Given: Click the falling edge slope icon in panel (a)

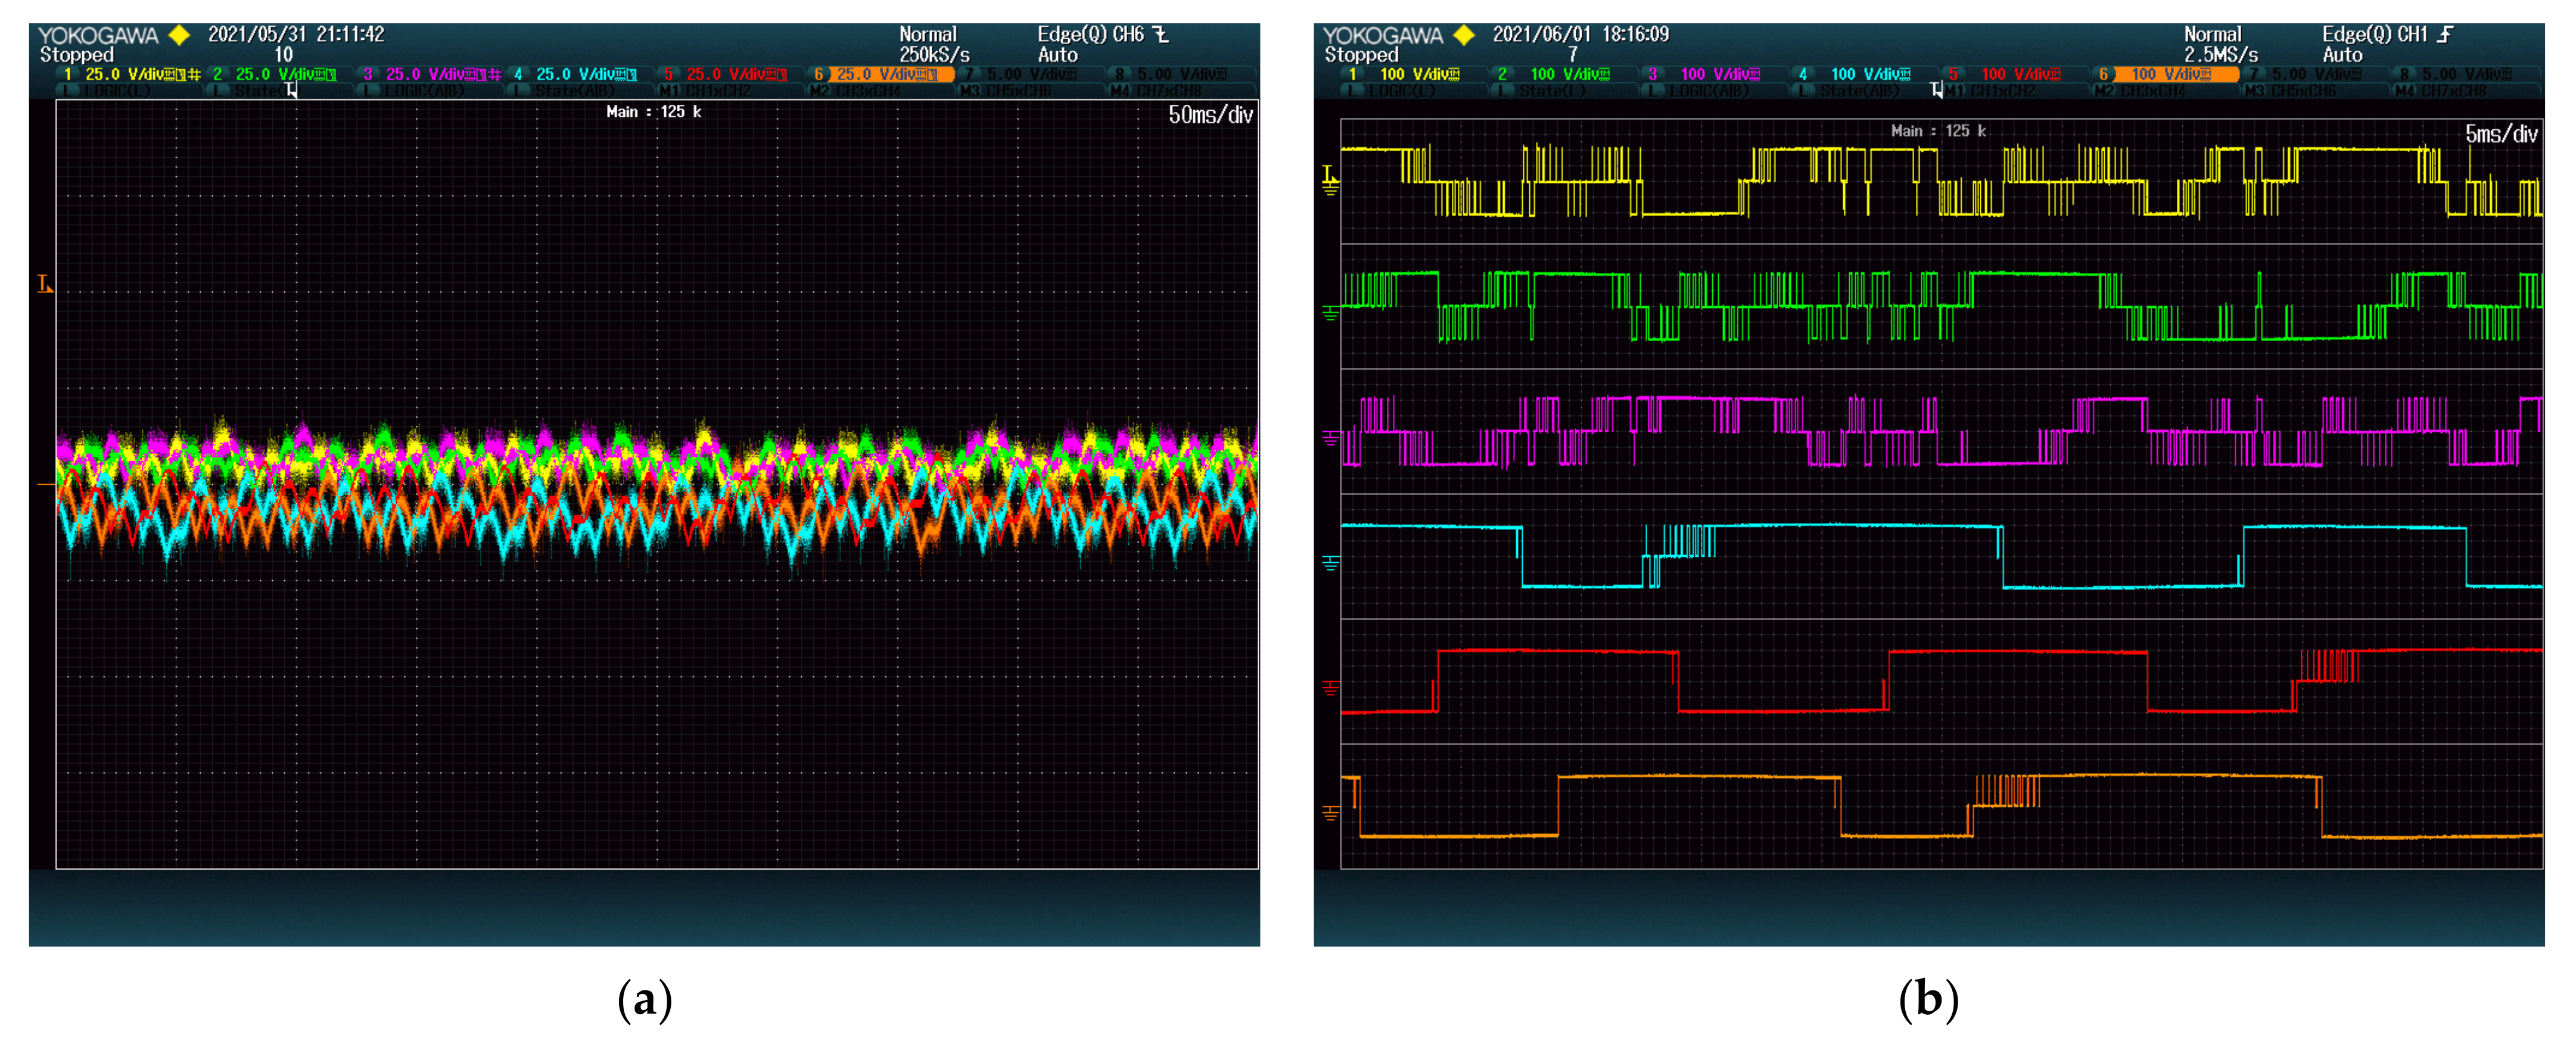Looking at the screenshot, I should (1161, 35).
